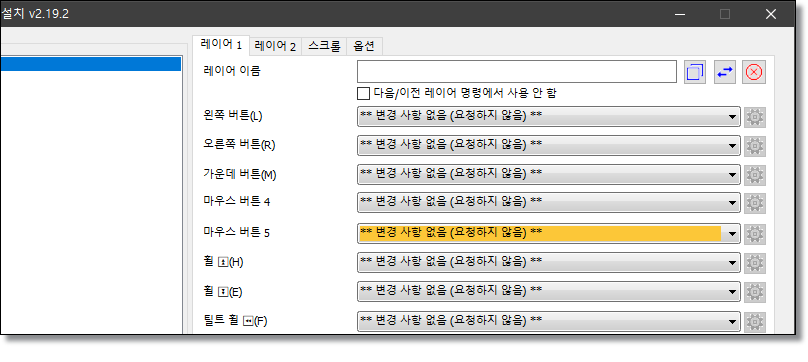Expand the 휠 (E) dropdown
Screen dimensions: 808x362
tap(549, 291)
